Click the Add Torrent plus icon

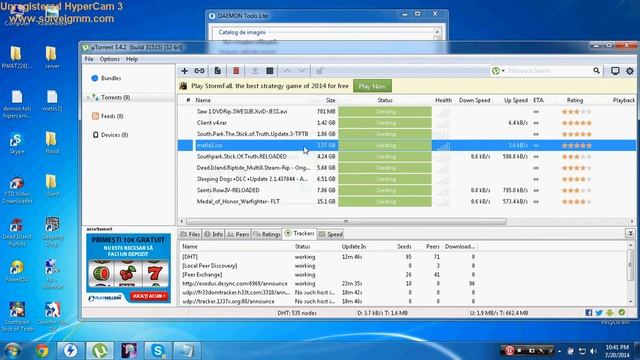click(184, 71)
